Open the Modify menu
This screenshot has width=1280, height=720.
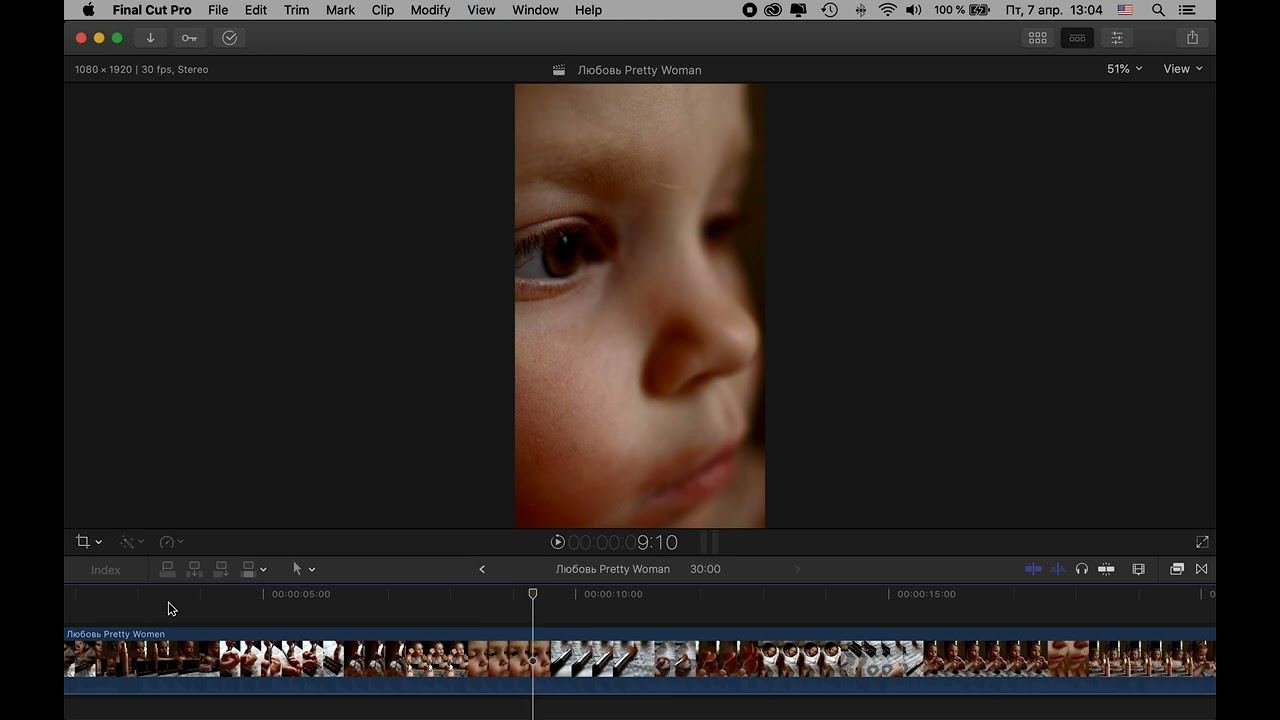point(430,10)
